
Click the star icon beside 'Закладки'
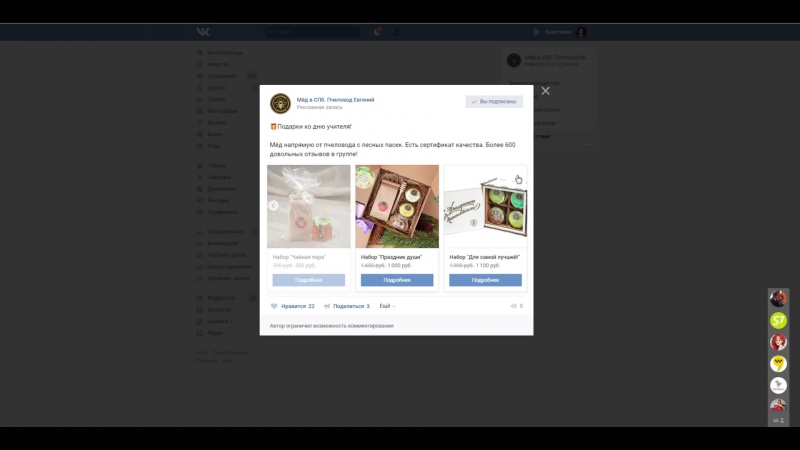[199, 177]
